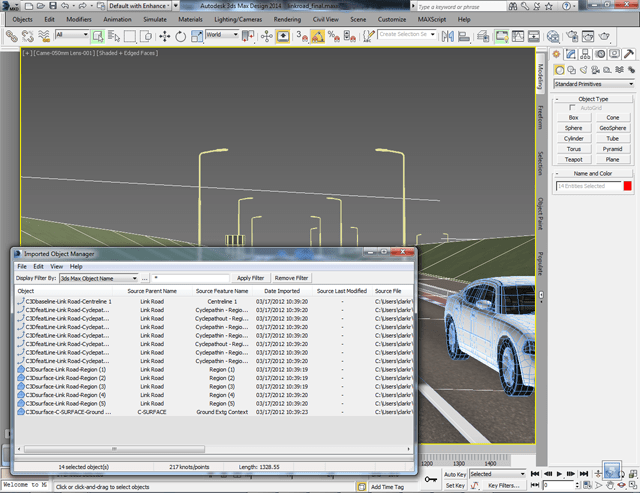Toggle Set Key mode

tap(454, 486)
